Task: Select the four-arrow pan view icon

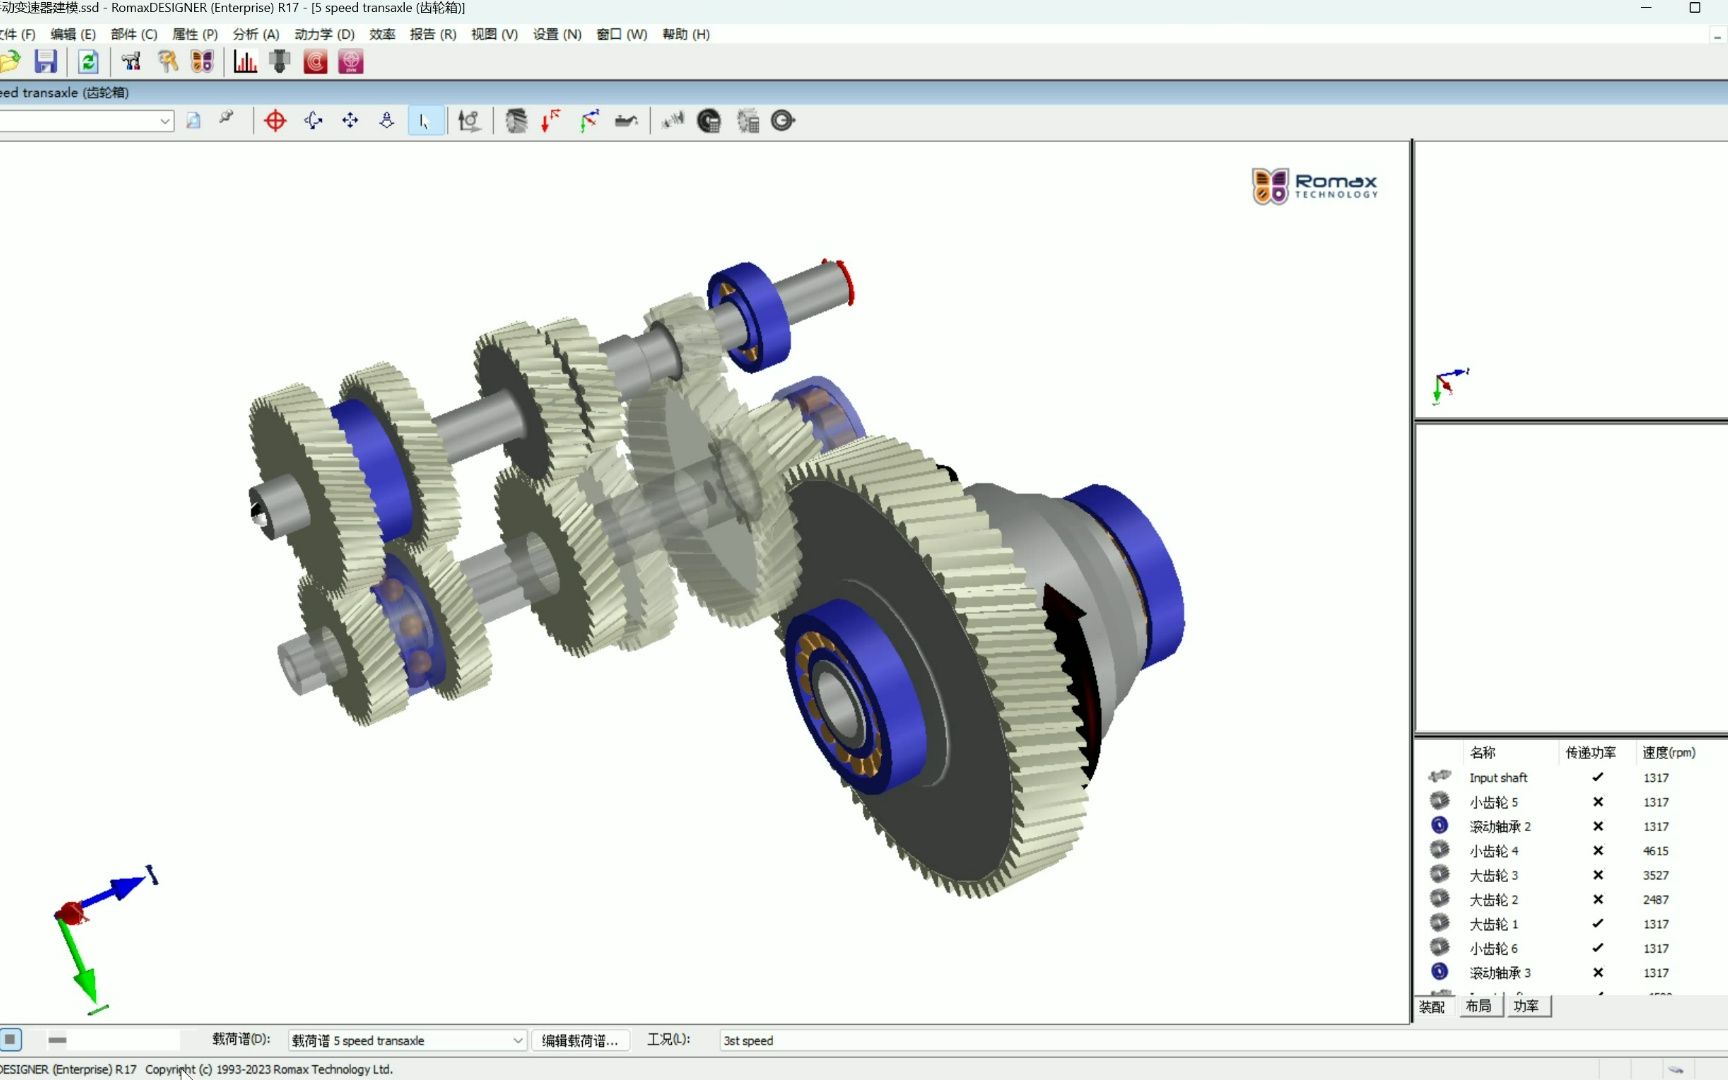Action: coord(350,121)
